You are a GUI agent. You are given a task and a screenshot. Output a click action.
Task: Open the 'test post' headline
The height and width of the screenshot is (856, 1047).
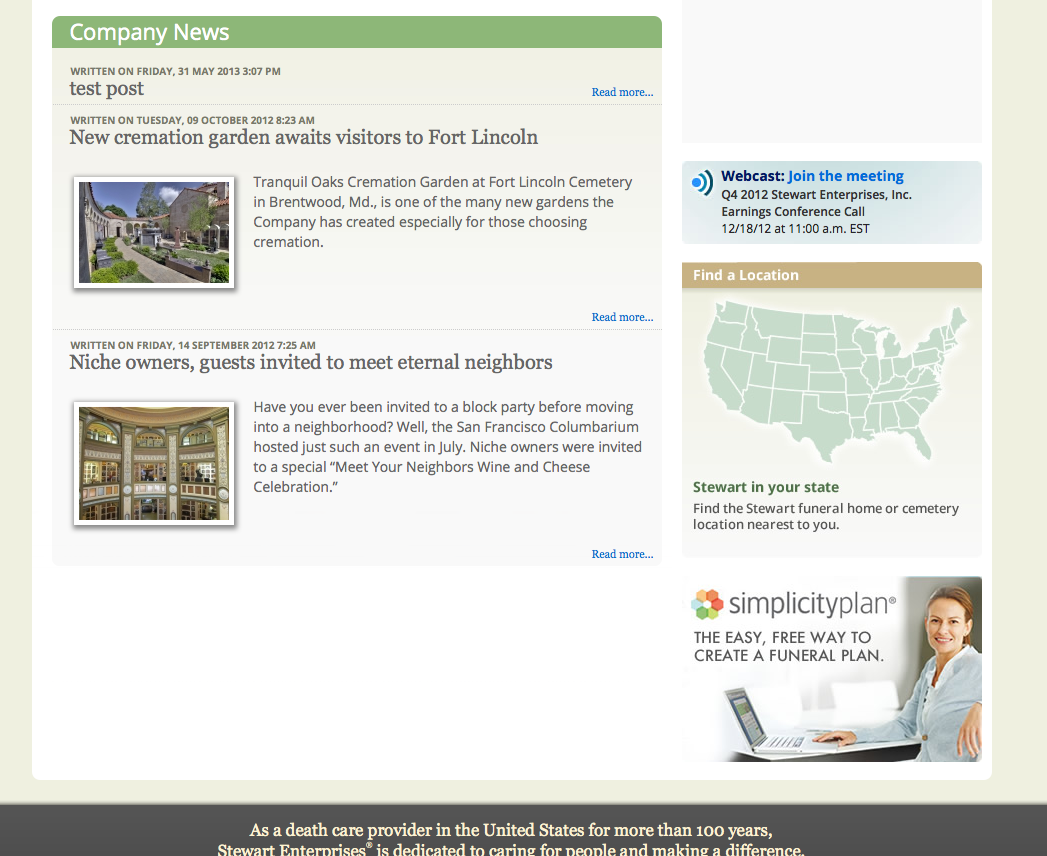click(x=106, y=89)
